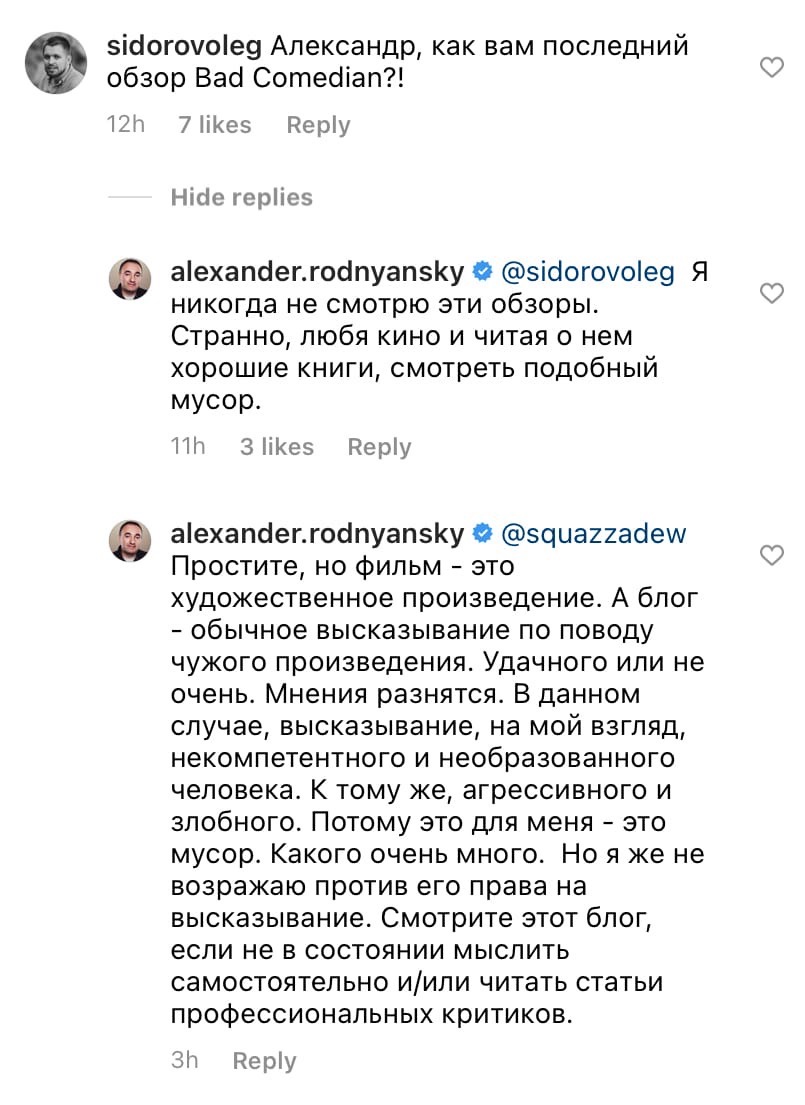Open the @squazzadew mention link
This screenshot has height=1105, width=805.
point(593,533)
